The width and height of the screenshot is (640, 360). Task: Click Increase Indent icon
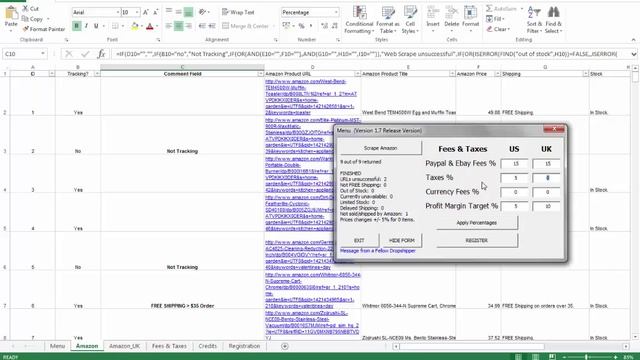pos(212,26)
